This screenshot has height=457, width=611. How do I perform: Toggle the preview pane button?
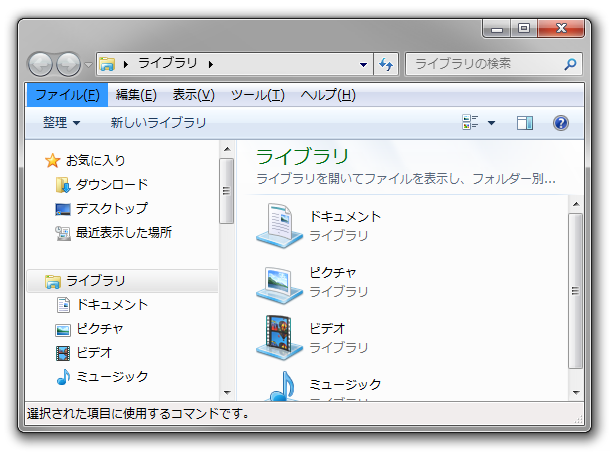[x=525, y=123]
